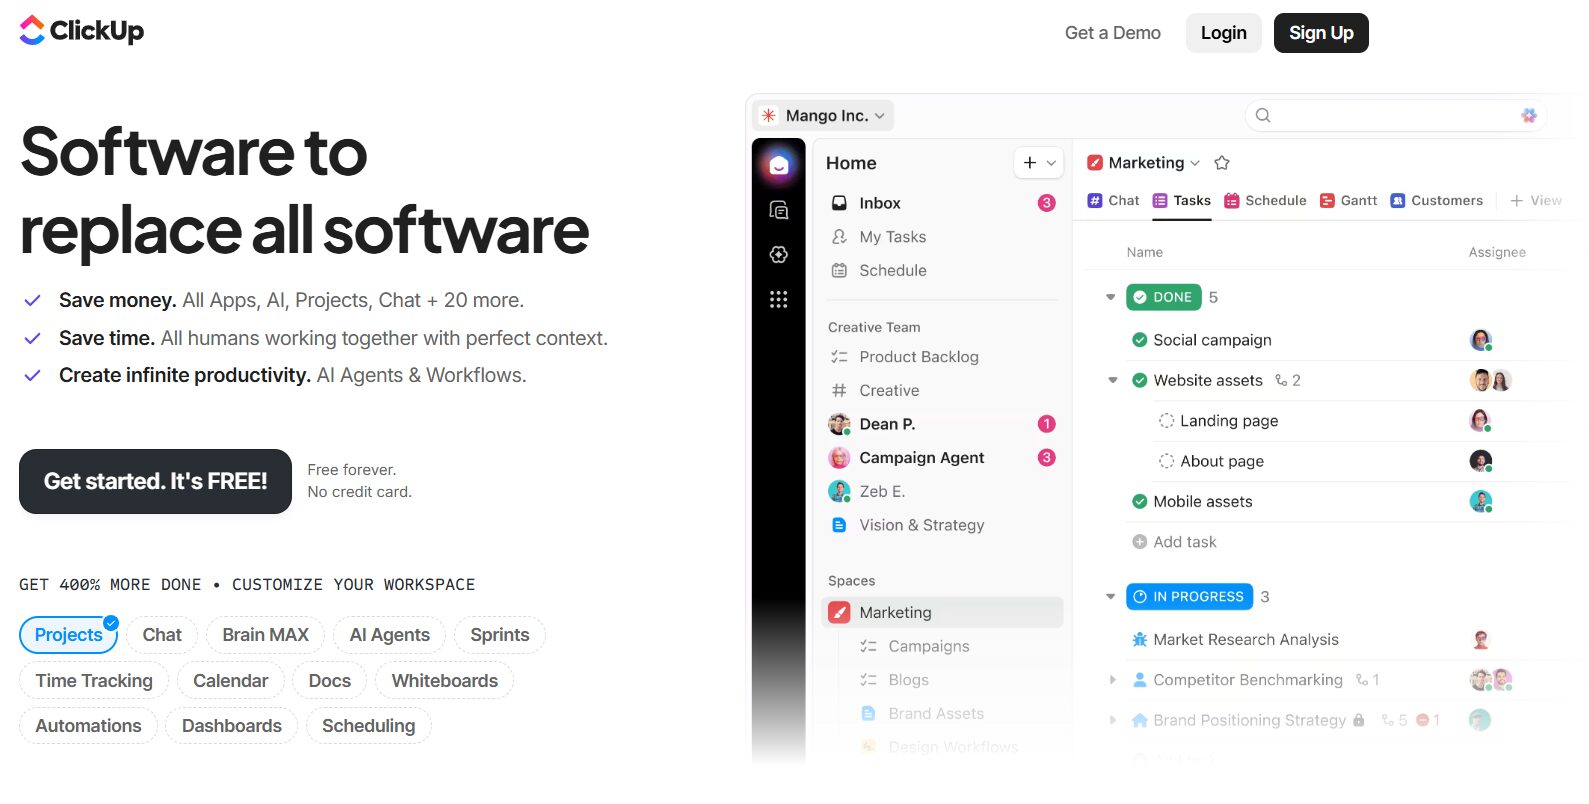Image resolution: width=1589 pixels, height=804 pixels.
Task: Click the IN PROGRESS status badge
Action: 1189,597
